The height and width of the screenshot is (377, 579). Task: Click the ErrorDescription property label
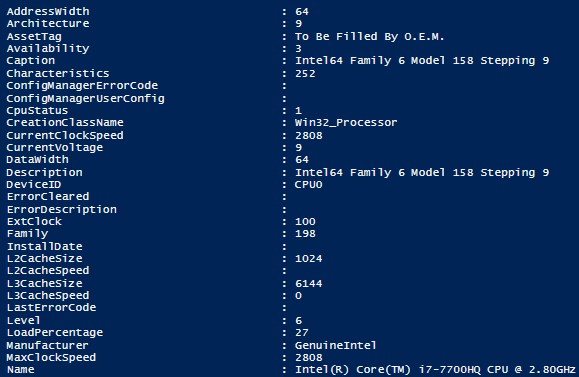(x=62, y=210)
